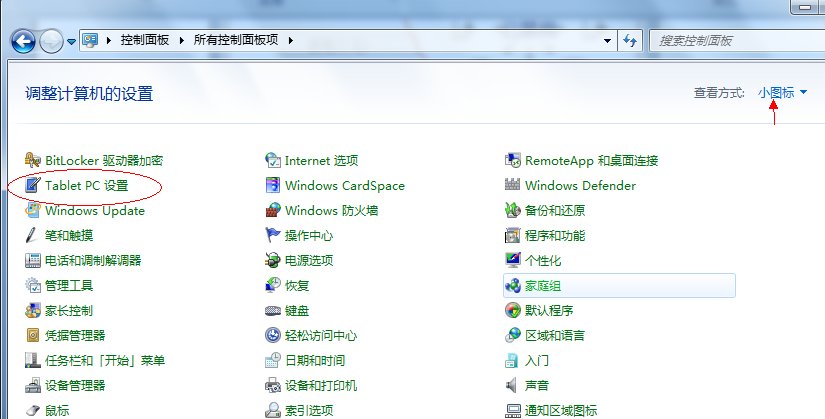Image resolution: width=825 pixels, height=419 pixels.
Task: Click the Tablet PC 设置 icon
Action: point(33,185)
